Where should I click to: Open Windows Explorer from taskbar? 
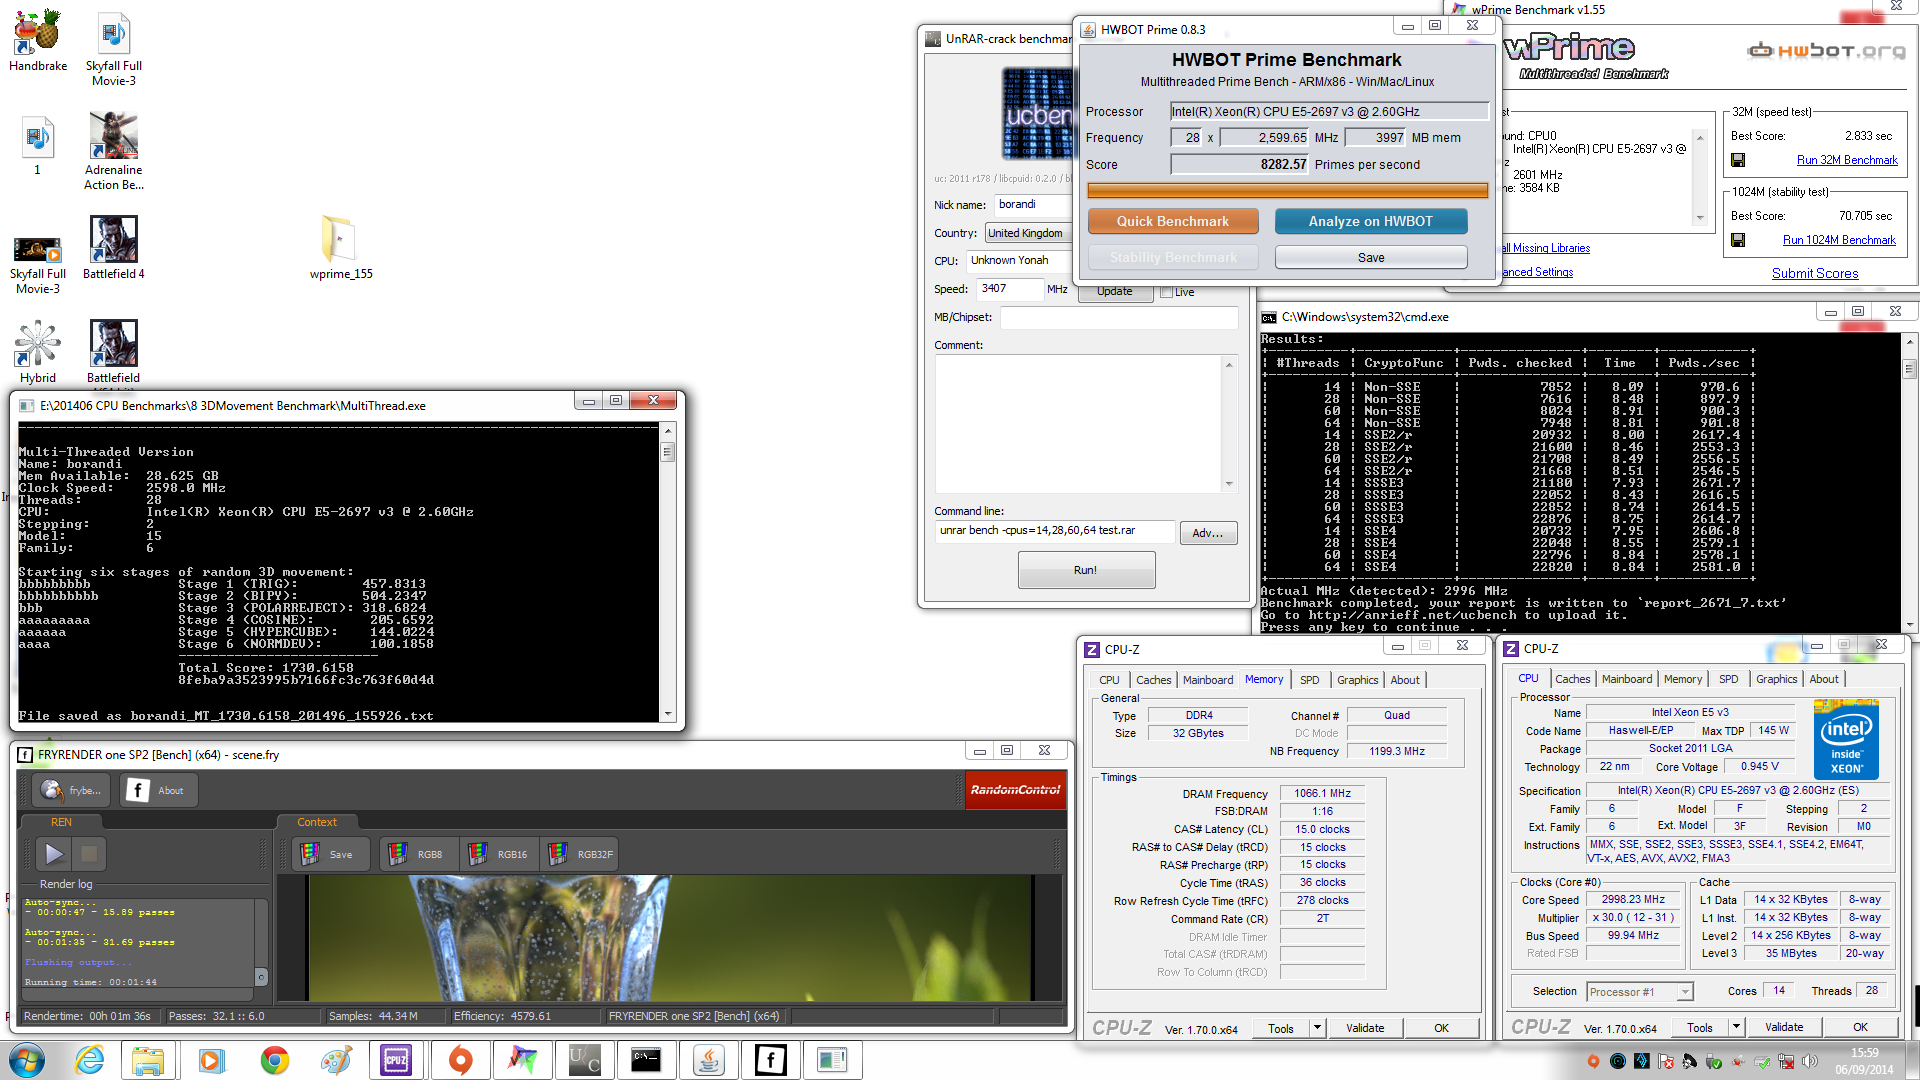(148, 1060)
